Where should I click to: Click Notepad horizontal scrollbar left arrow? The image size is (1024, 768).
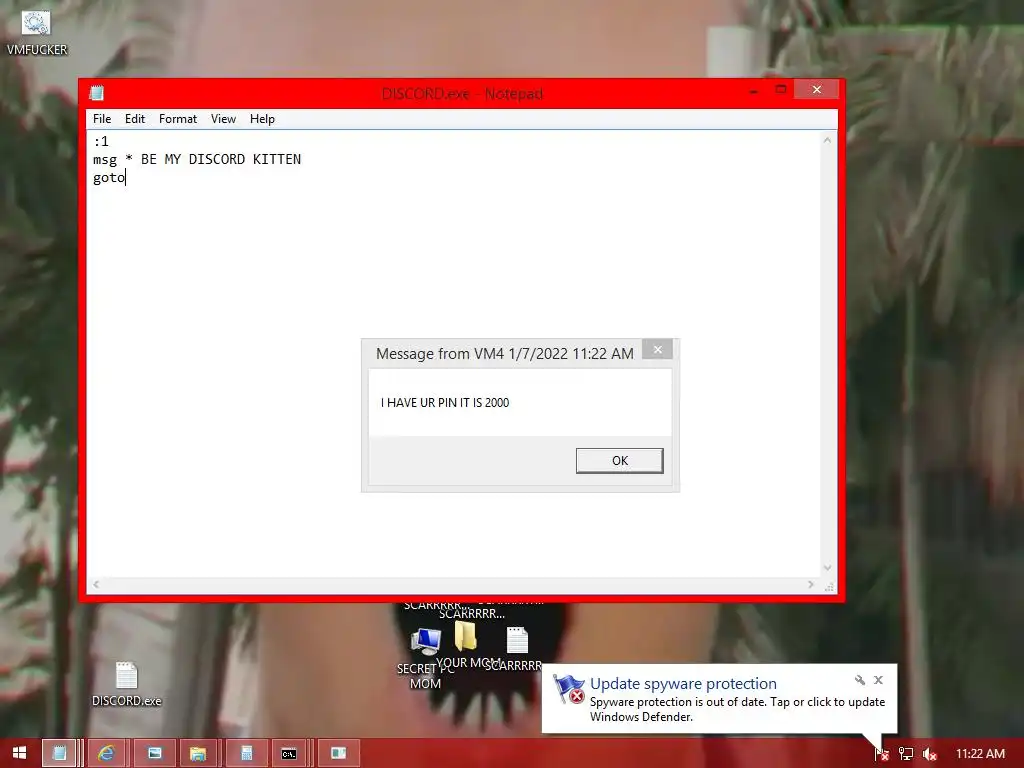(x=96, y=584)
